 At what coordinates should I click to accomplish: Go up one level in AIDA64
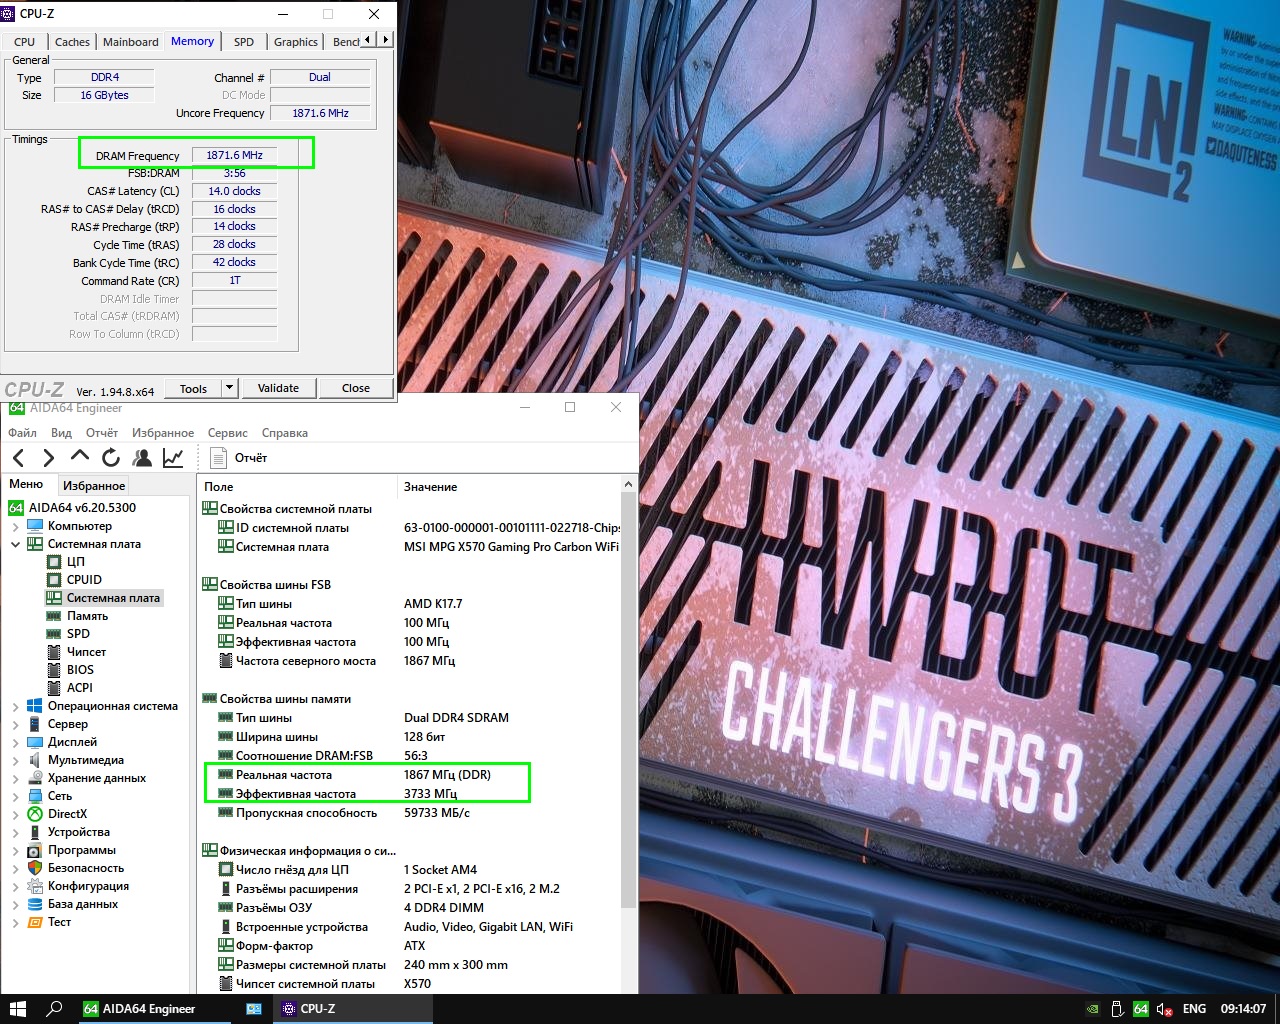(x=80, y=457)
